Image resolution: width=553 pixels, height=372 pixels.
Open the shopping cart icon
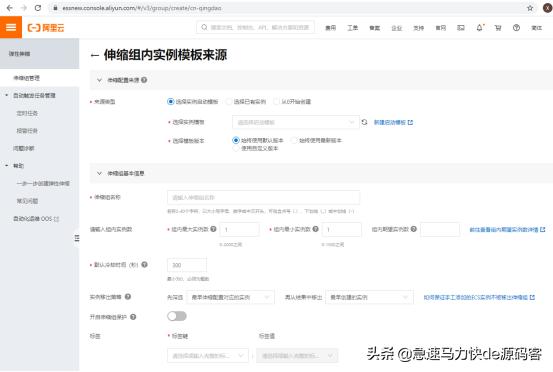pyautogui.click(x=498, y=28)
